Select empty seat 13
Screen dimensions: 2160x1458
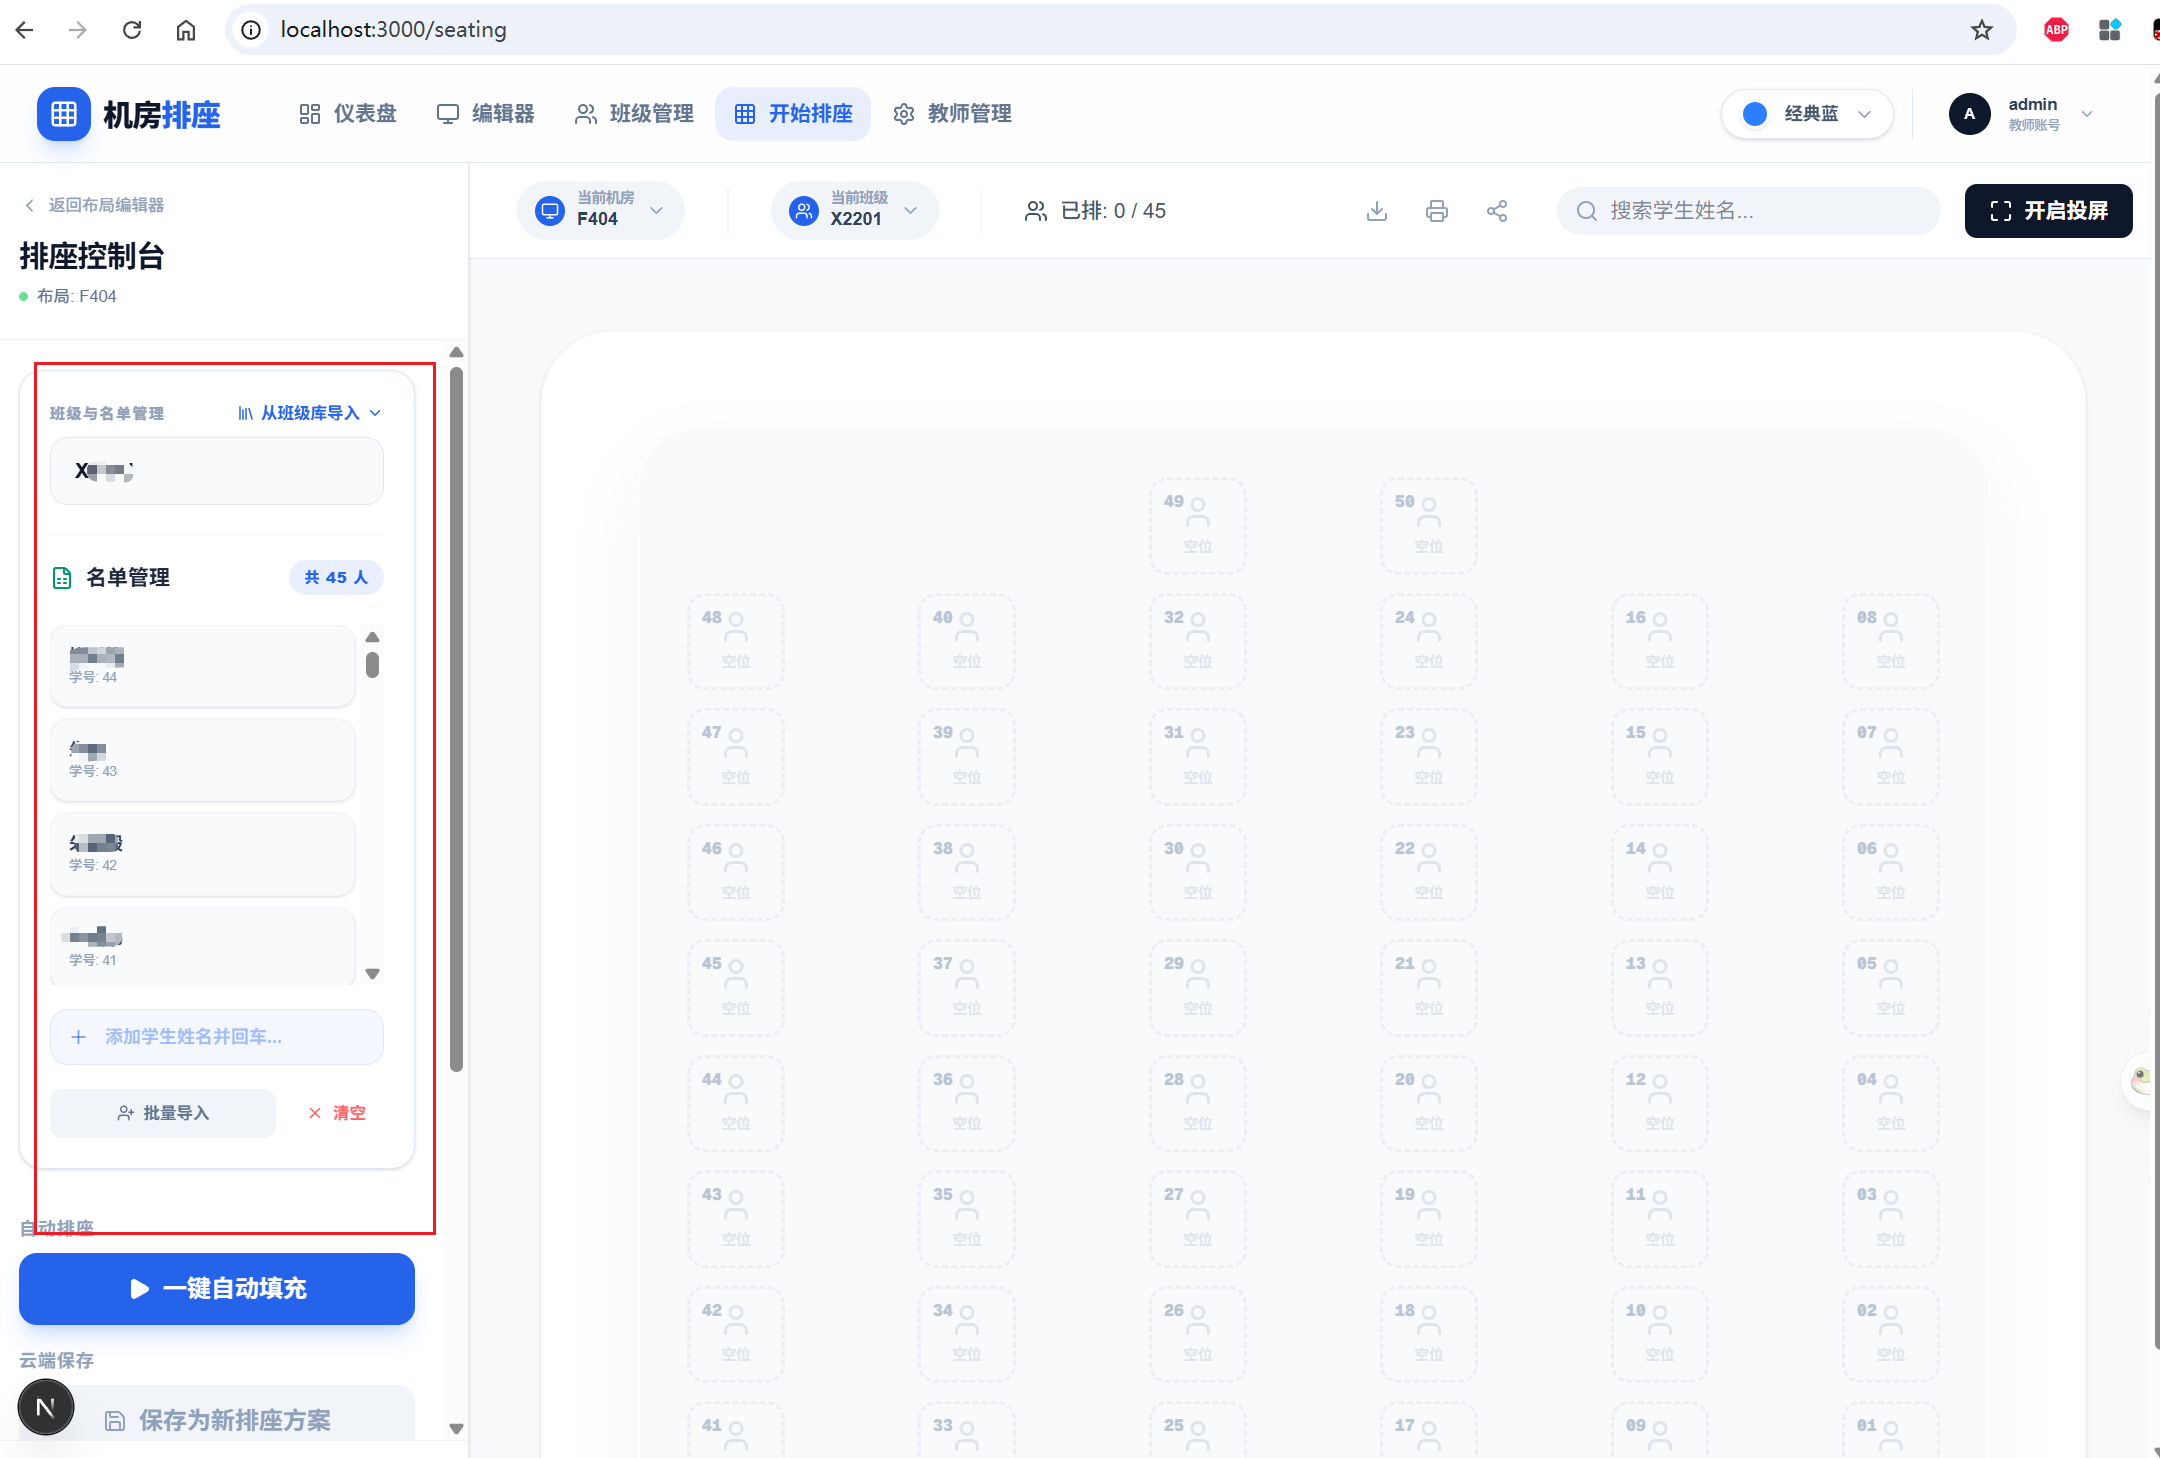click(1660, 988)
